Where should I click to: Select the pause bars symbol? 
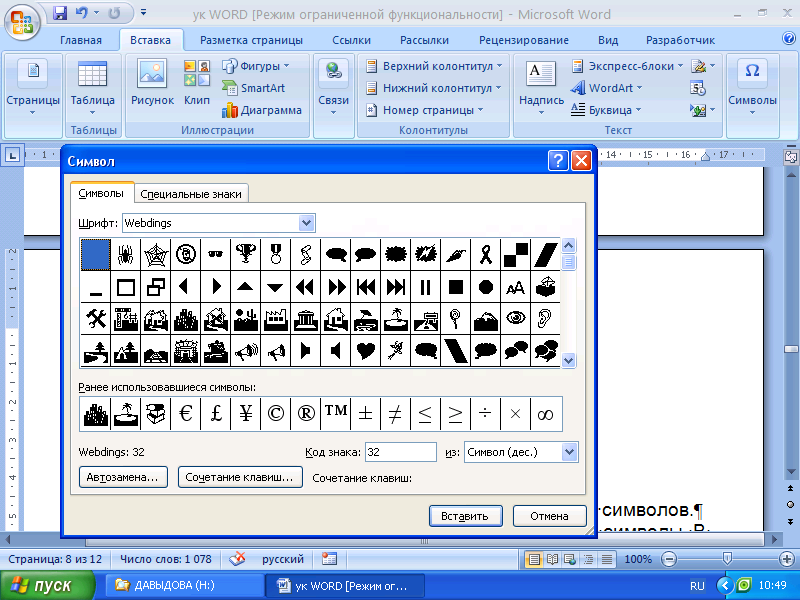(x=426, y=287)
